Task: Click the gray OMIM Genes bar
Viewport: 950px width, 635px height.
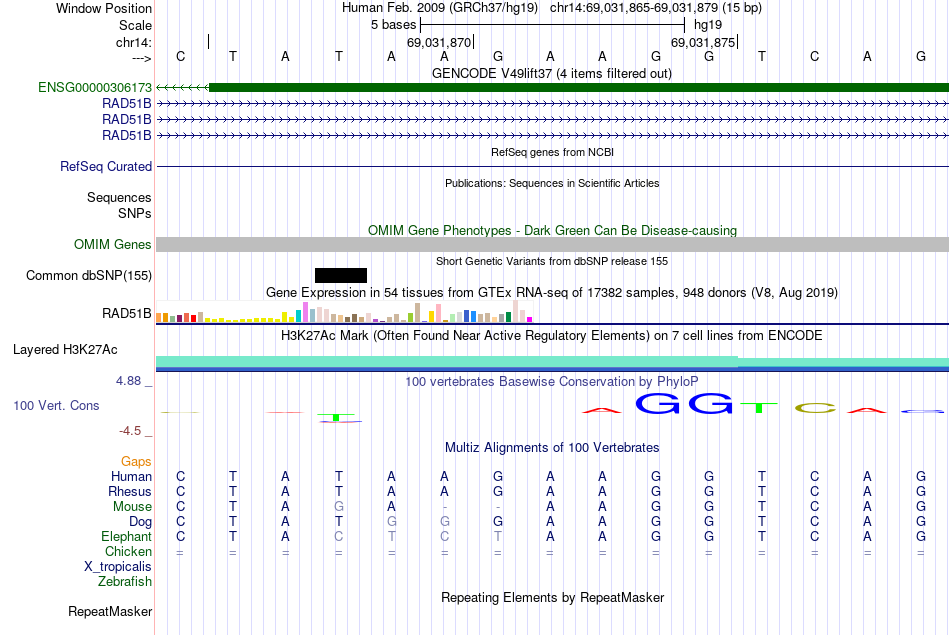Action: coord(552,244)
